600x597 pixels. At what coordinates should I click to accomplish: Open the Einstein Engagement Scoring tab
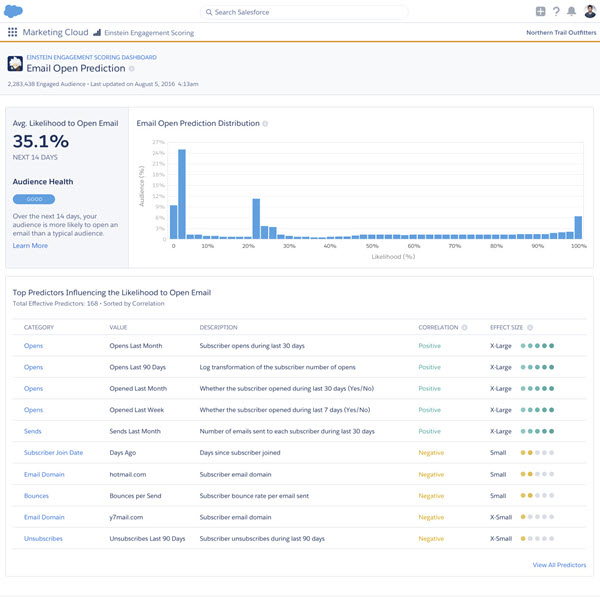point(149,33)
